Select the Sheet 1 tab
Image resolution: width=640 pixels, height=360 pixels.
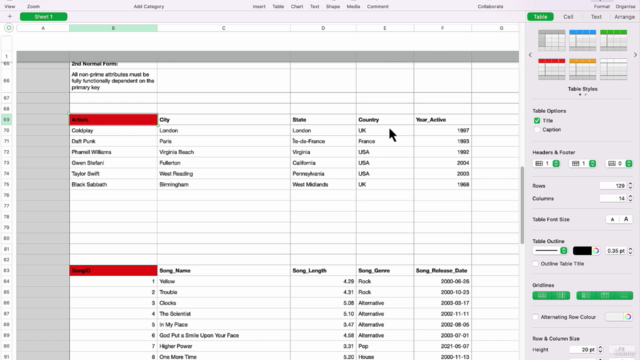click(44, 17)
